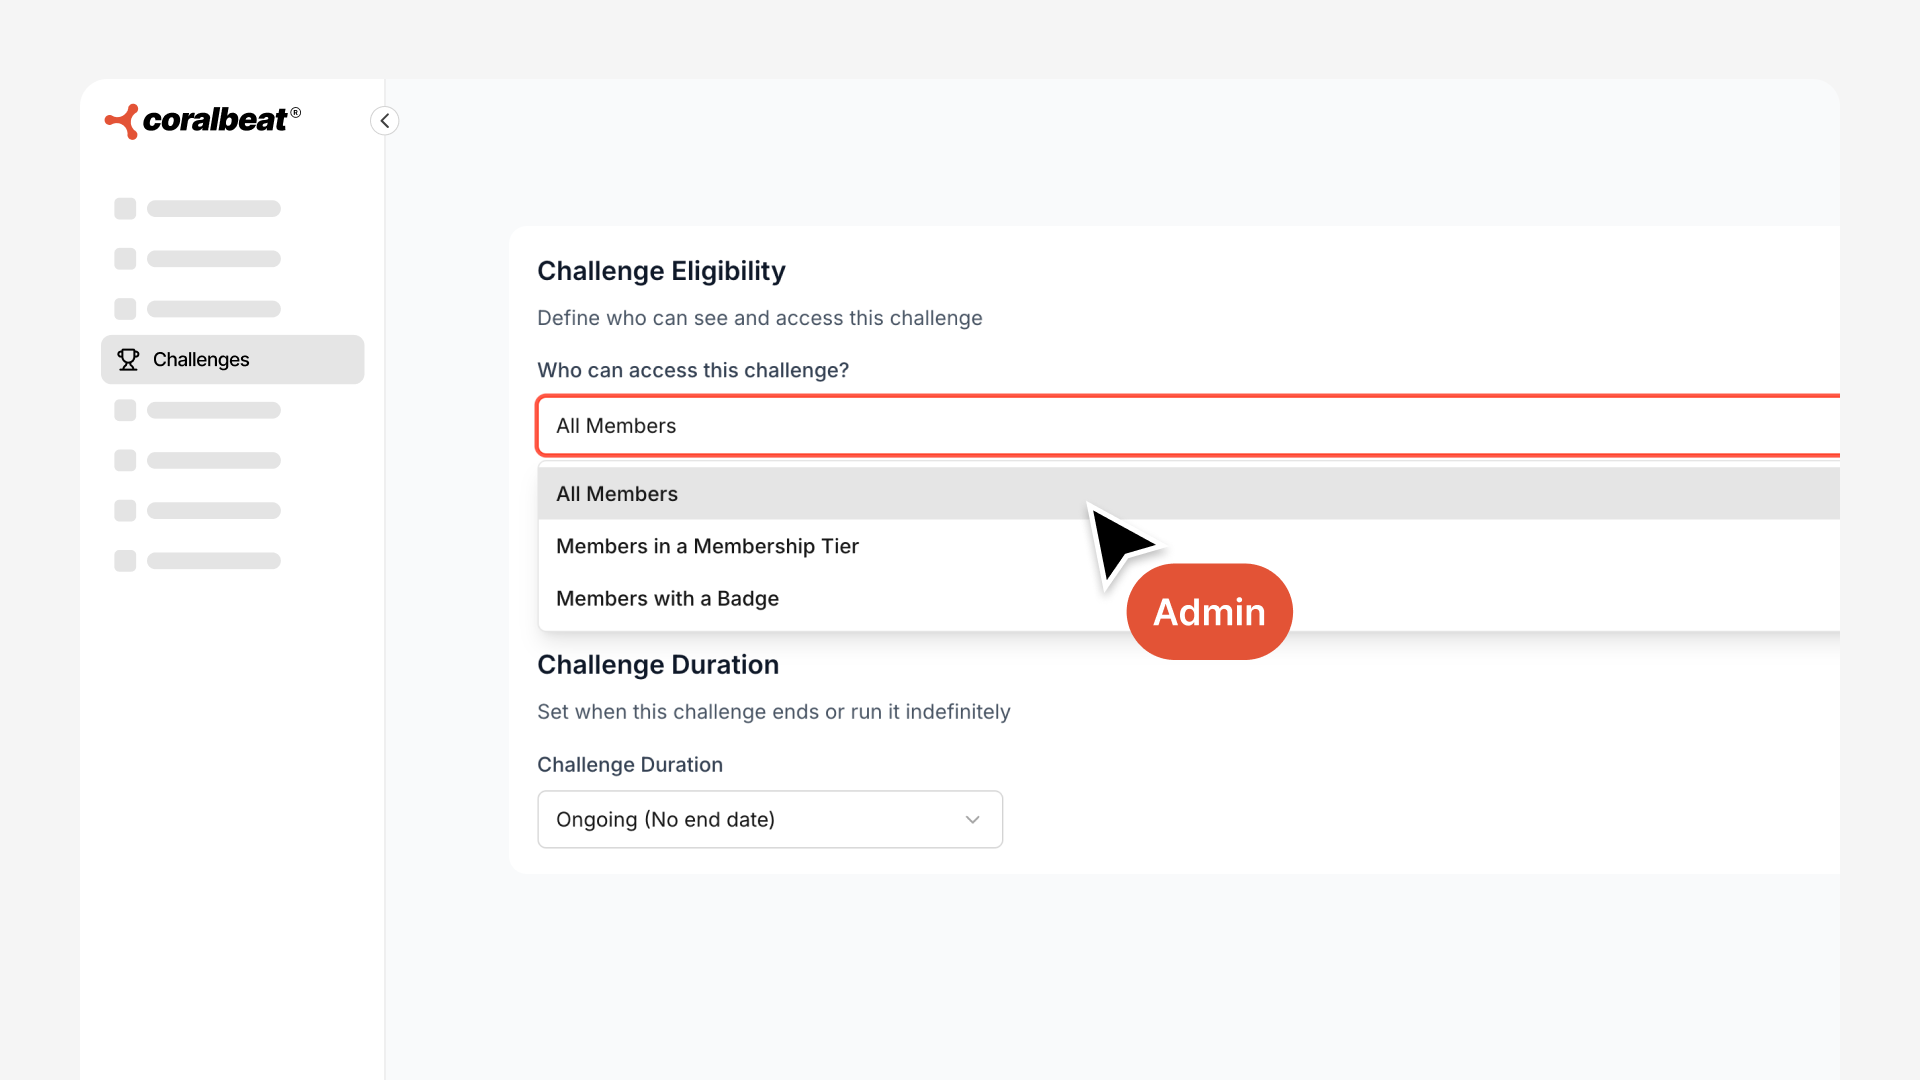Select the bottommost placeholder sidebar item

(x=198, y=561)
